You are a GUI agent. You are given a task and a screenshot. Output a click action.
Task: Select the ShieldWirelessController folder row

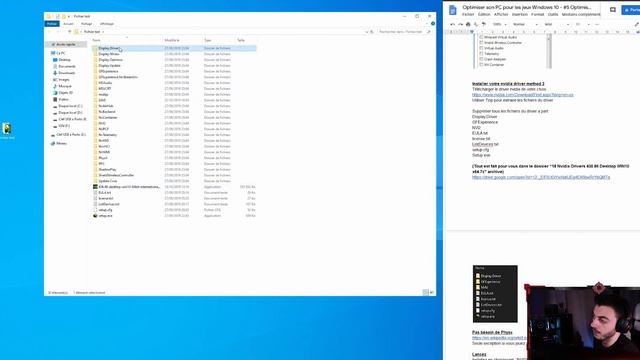click(174, 175)
